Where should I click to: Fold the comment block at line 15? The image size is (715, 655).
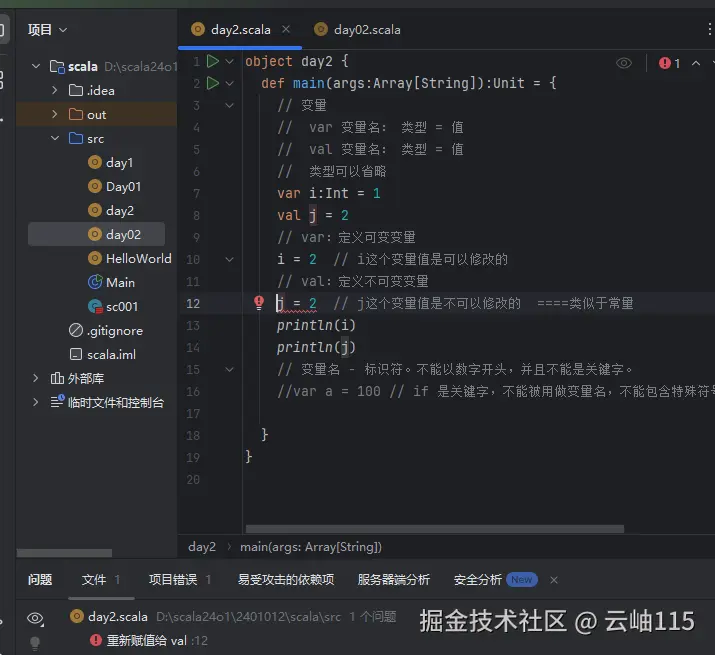[230, 369]
